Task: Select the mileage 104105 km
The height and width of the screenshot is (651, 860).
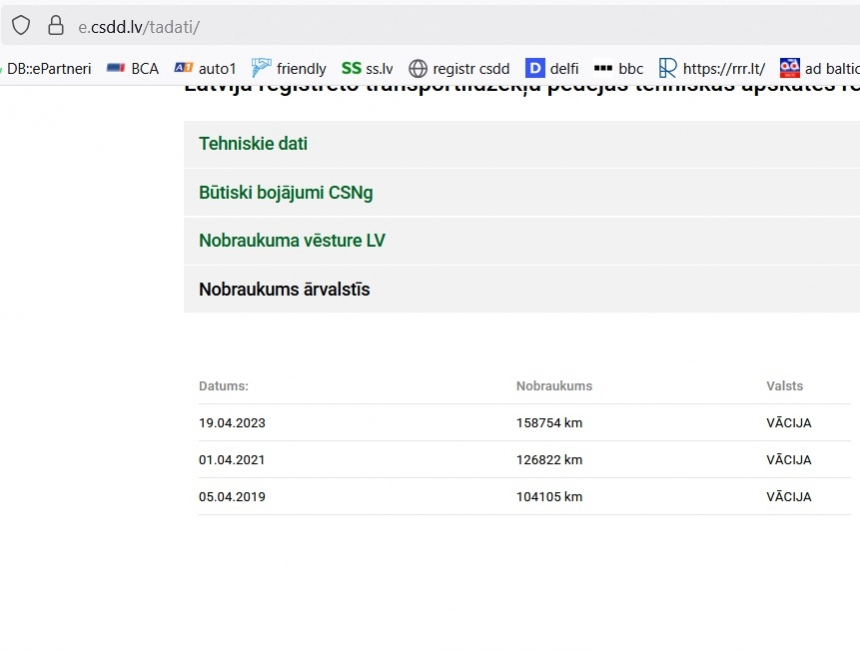Action: coord(549,496)
